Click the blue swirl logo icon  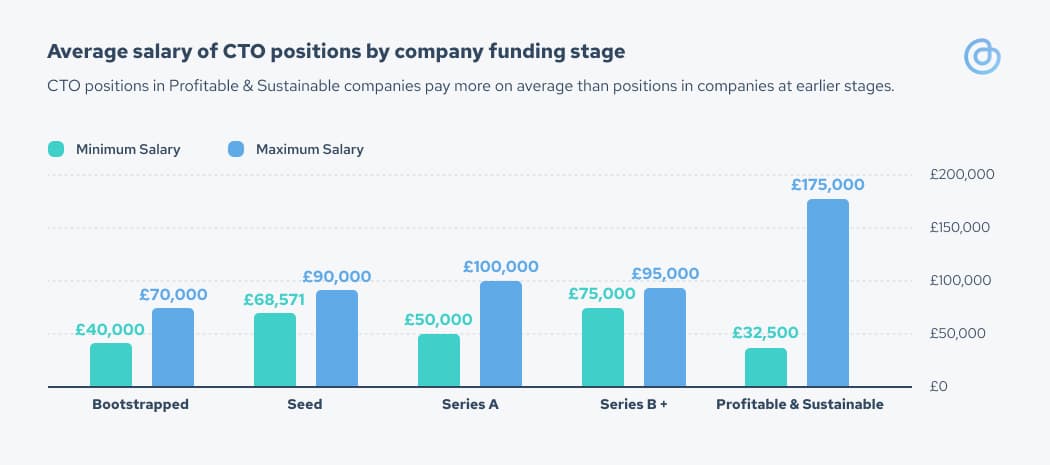point(982,56)
